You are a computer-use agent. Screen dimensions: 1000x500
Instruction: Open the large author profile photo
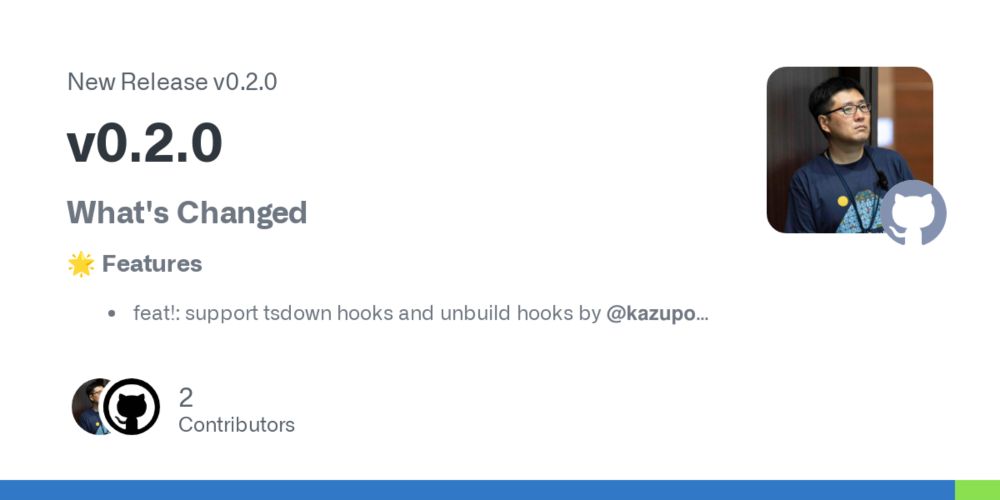click(849, 150)
